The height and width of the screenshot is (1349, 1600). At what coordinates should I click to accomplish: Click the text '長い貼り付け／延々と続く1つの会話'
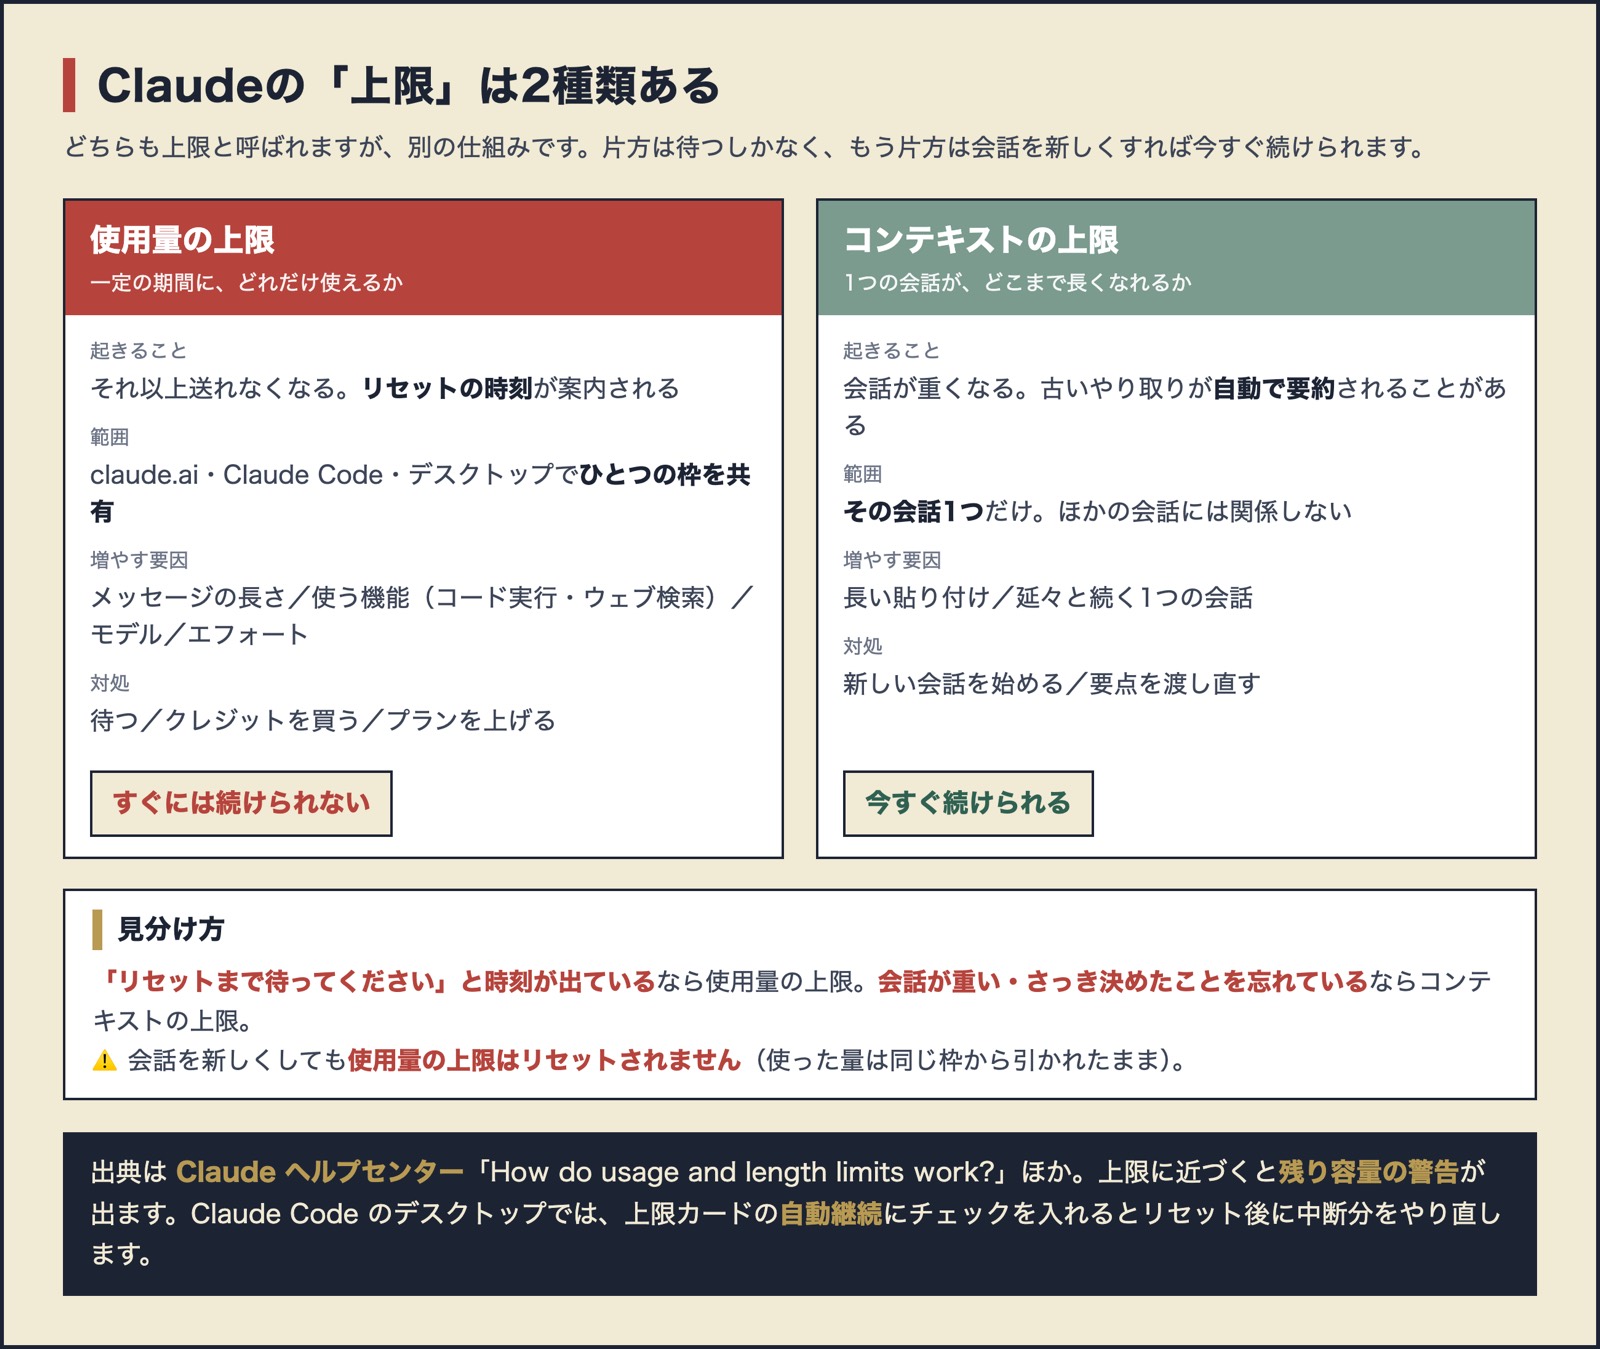[x=1048, y=598]
